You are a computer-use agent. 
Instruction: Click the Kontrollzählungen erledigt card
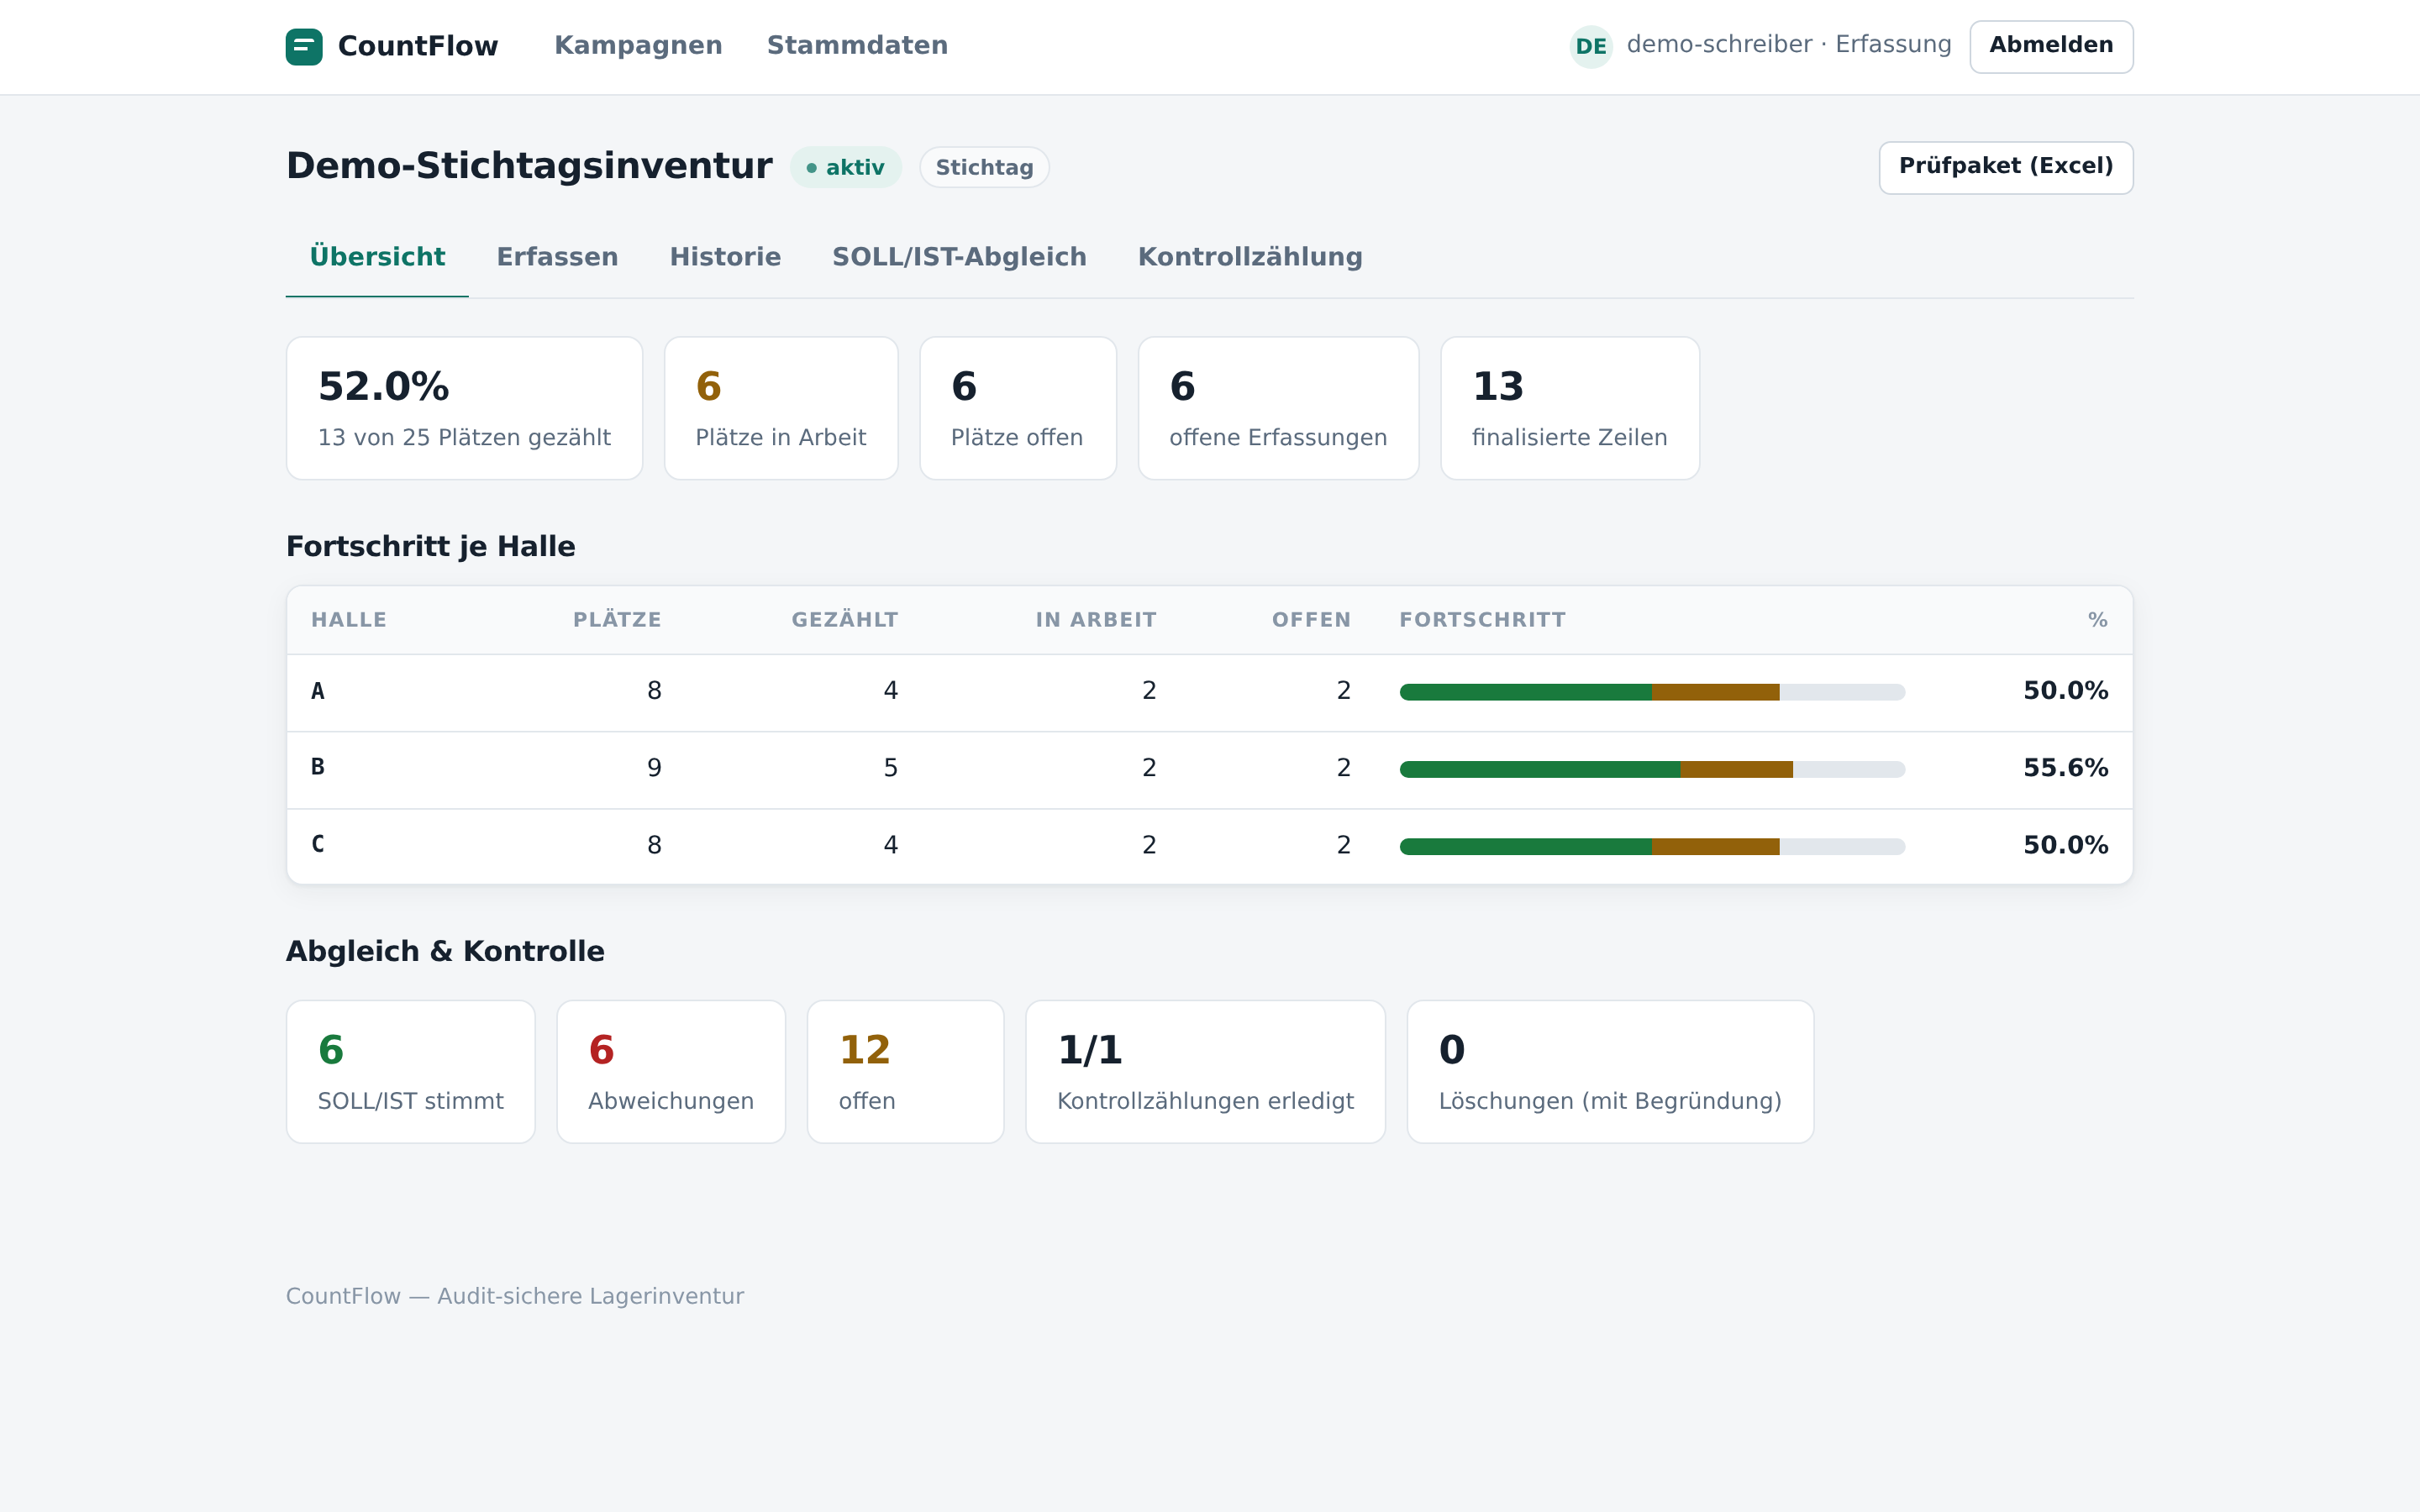point(1205,1072)
